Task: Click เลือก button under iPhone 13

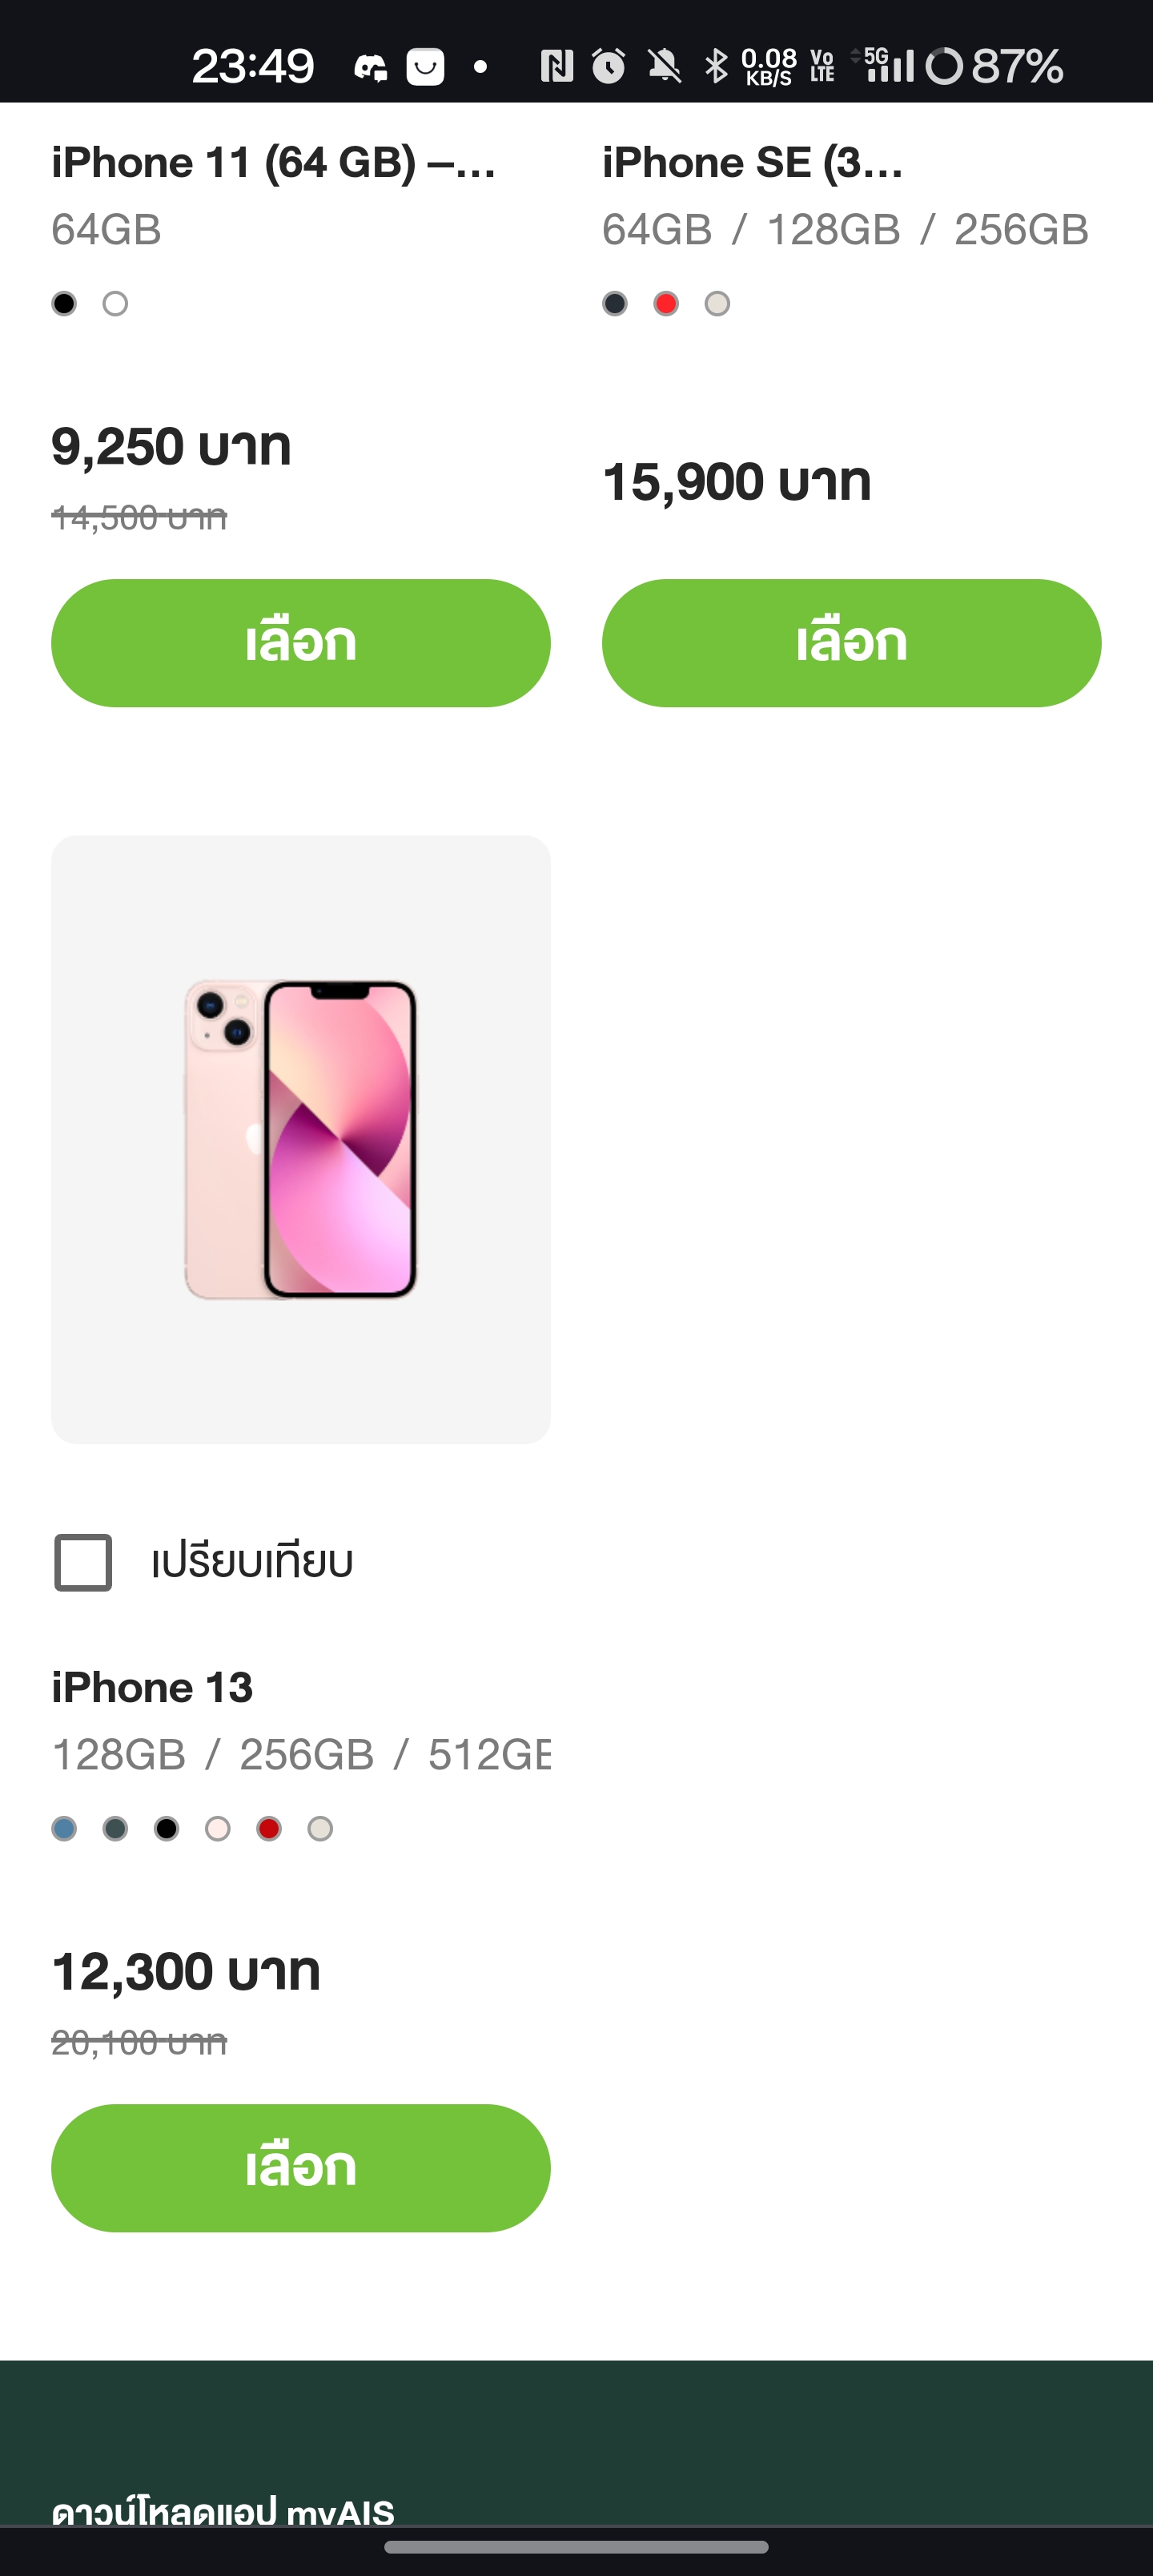Action: tap(301, 2168)
